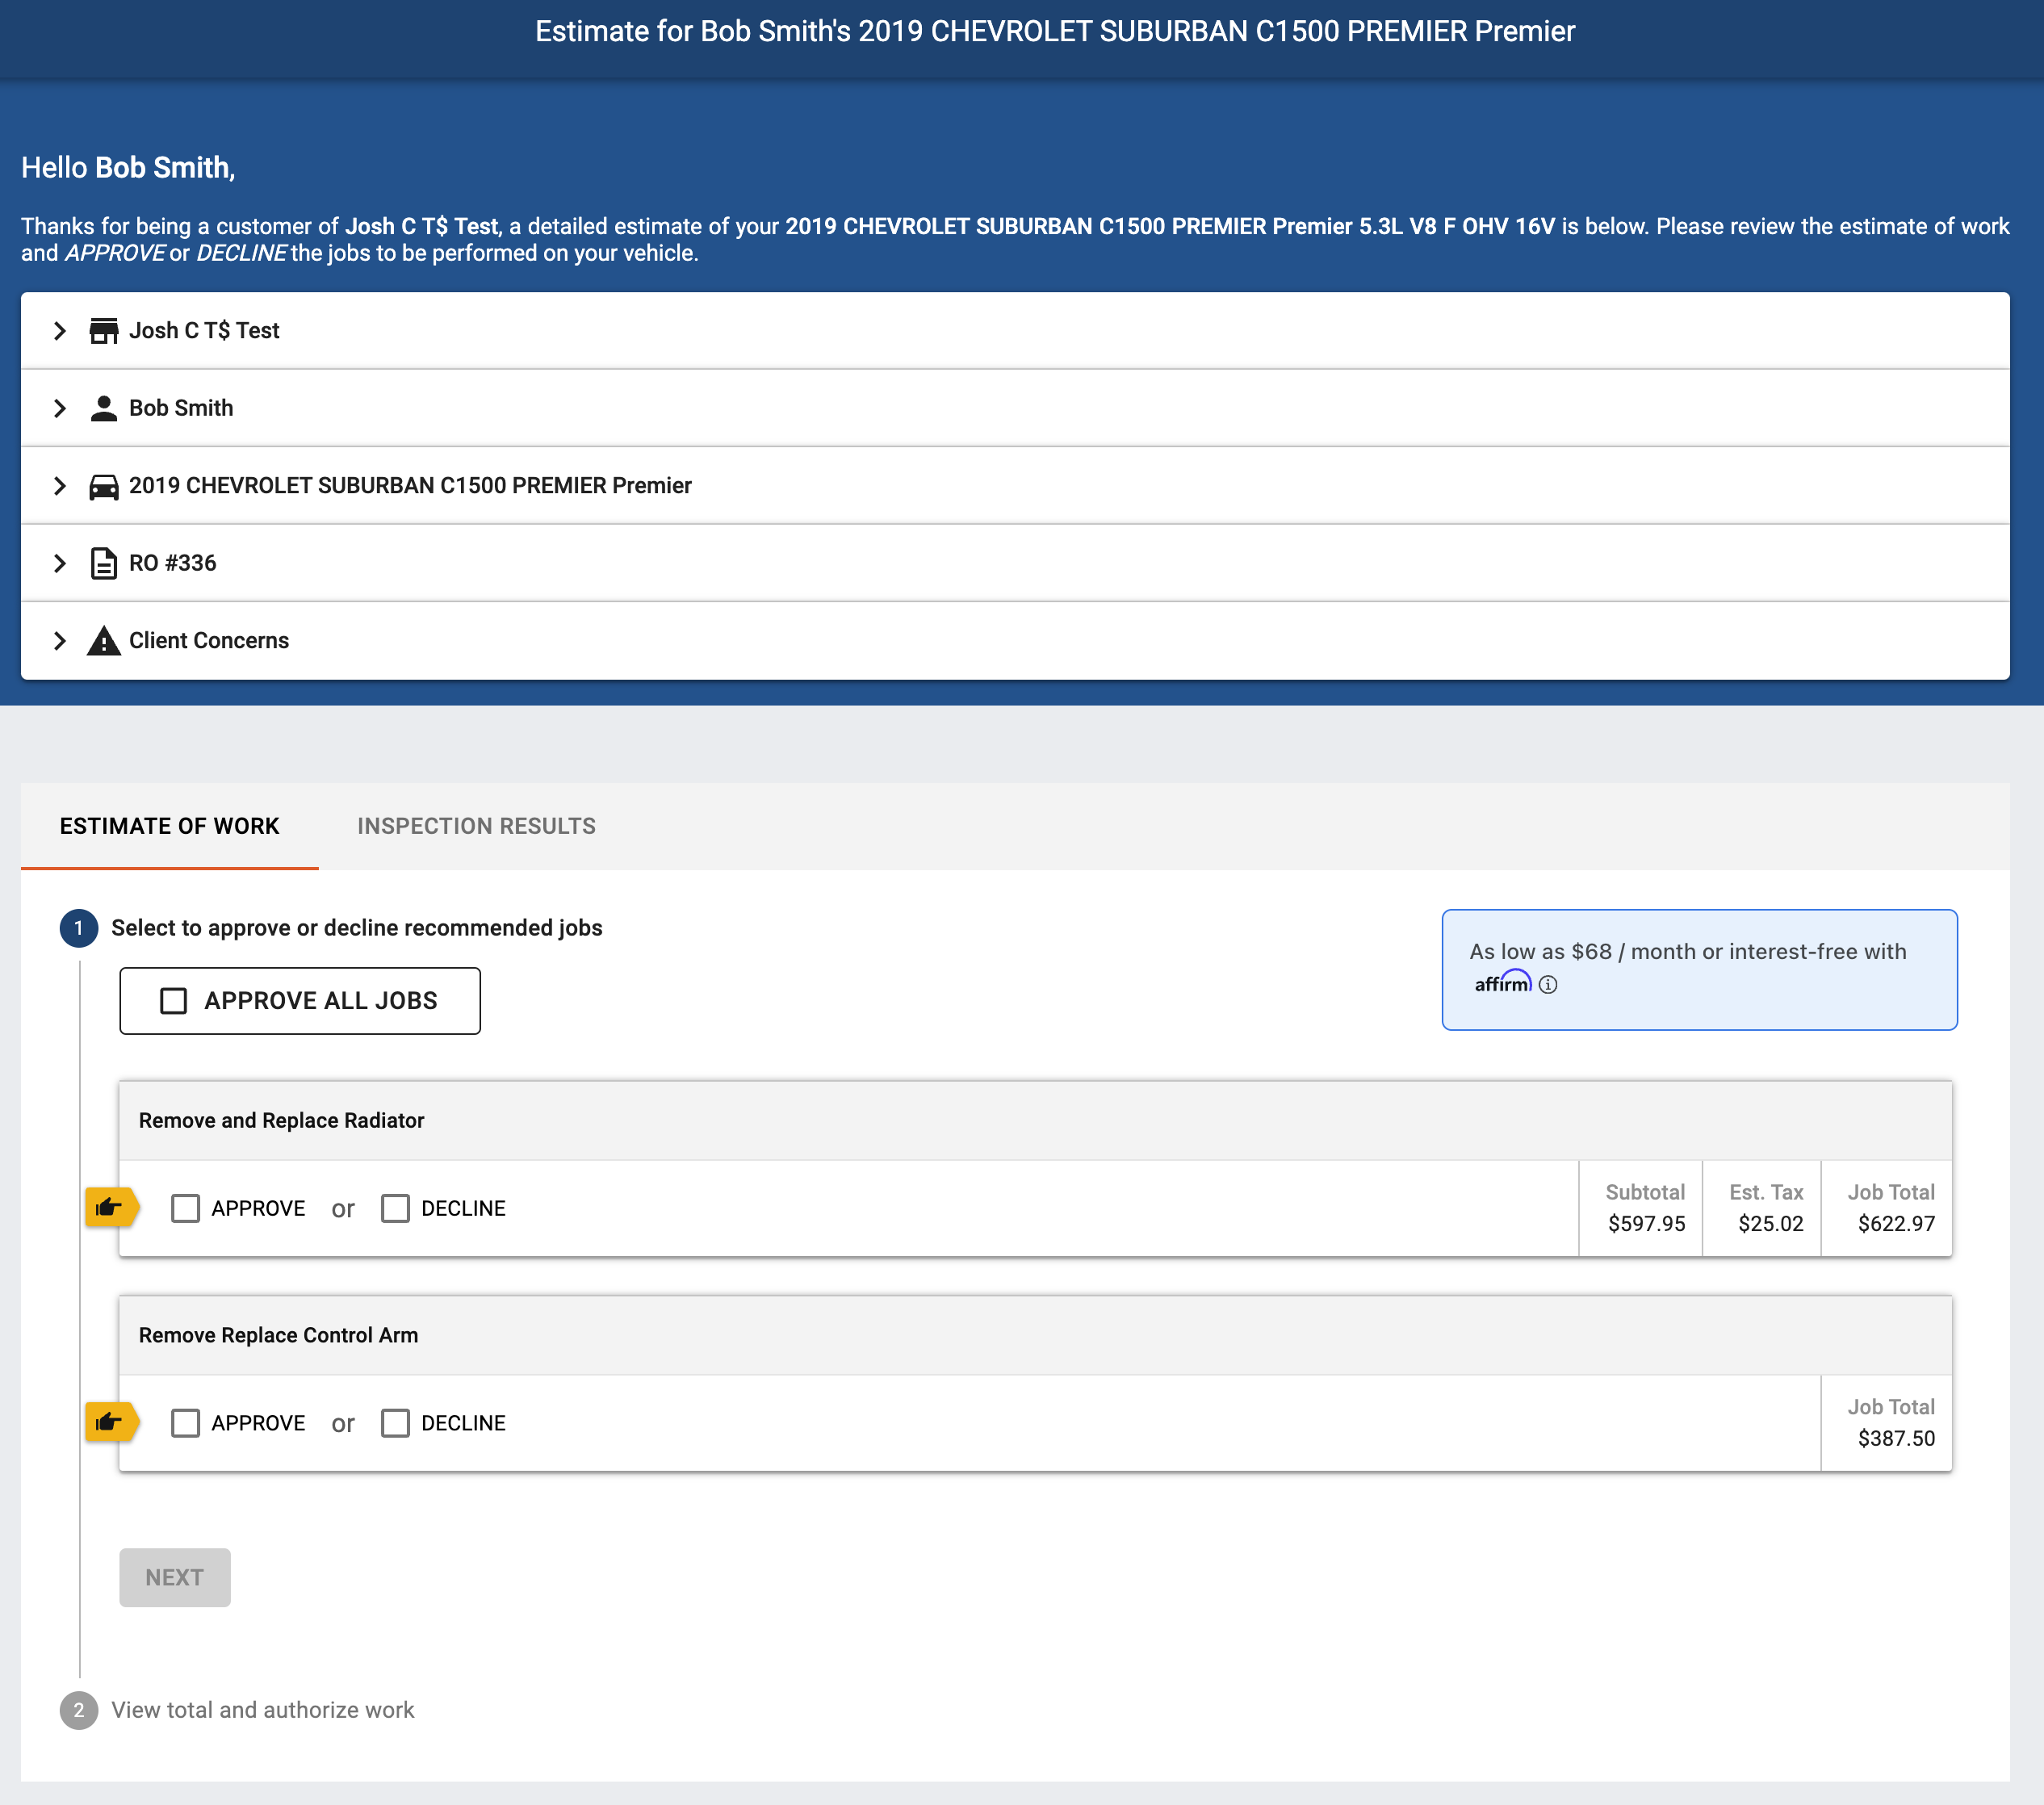Expand the Josh C T$ Test shop row chevron
The image size is (2044, 1805).
click(60, 331)
